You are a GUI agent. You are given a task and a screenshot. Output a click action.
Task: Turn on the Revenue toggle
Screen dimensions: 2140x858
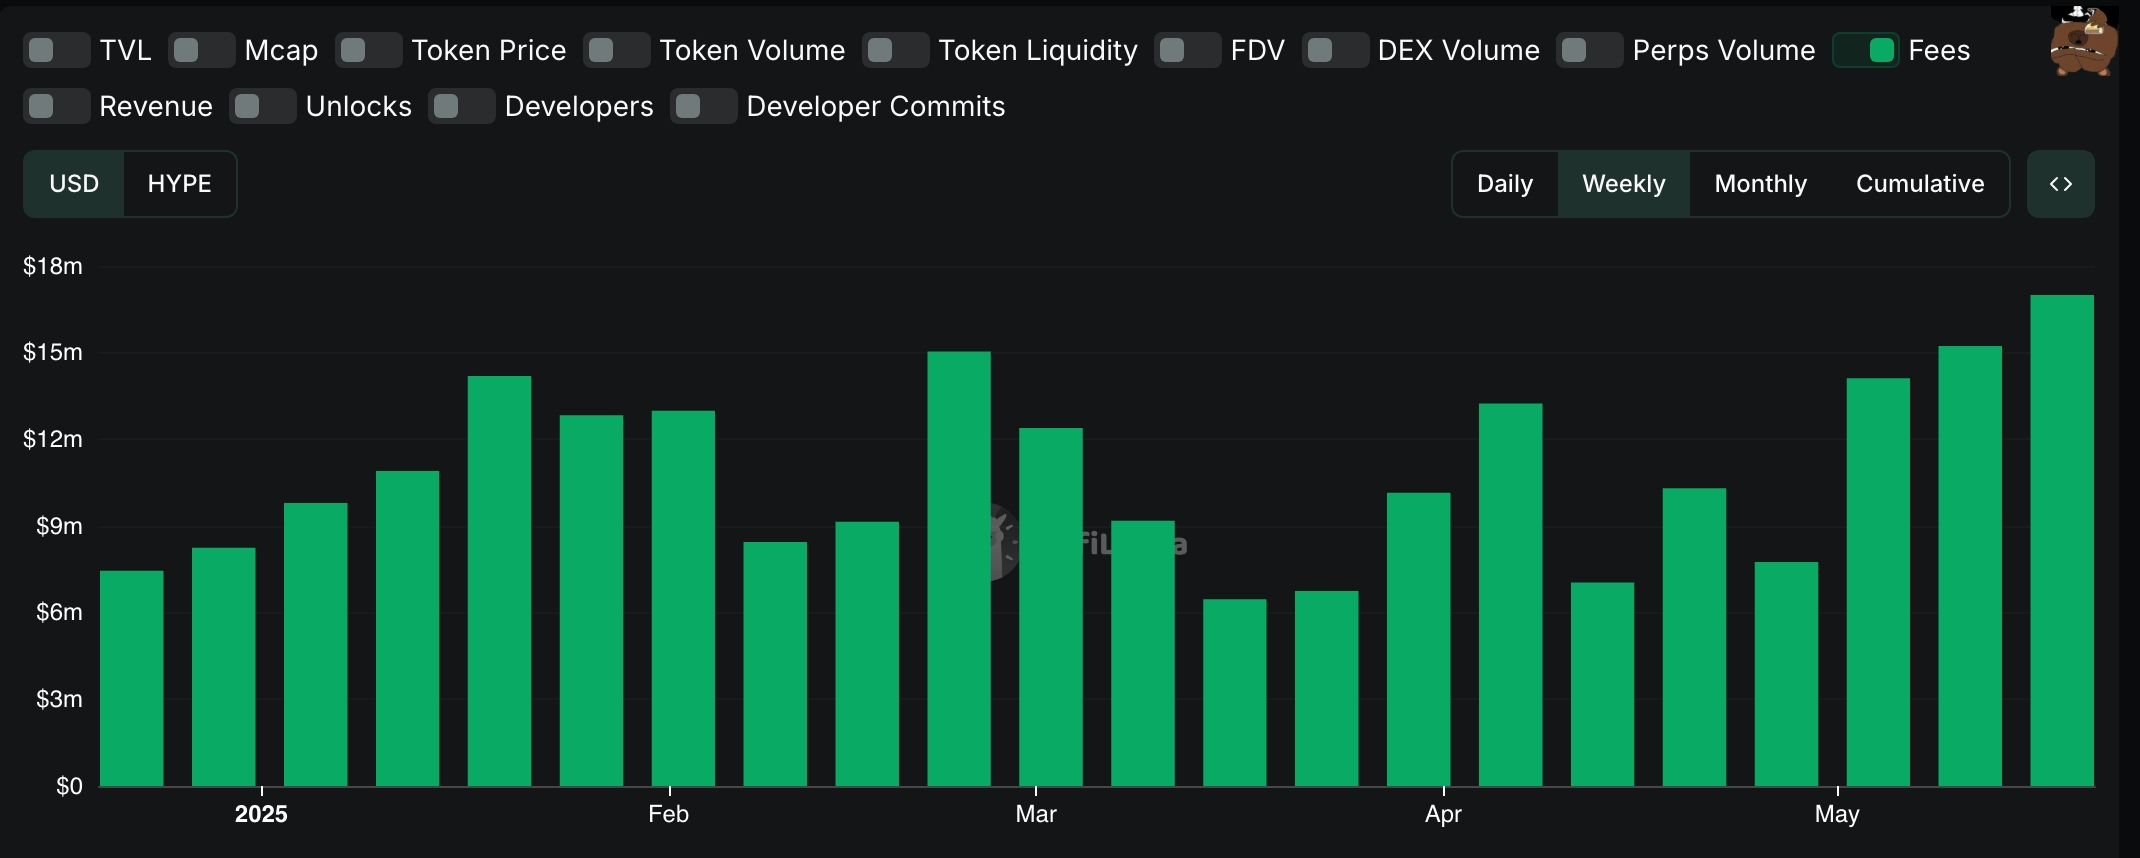coord(57,106)
